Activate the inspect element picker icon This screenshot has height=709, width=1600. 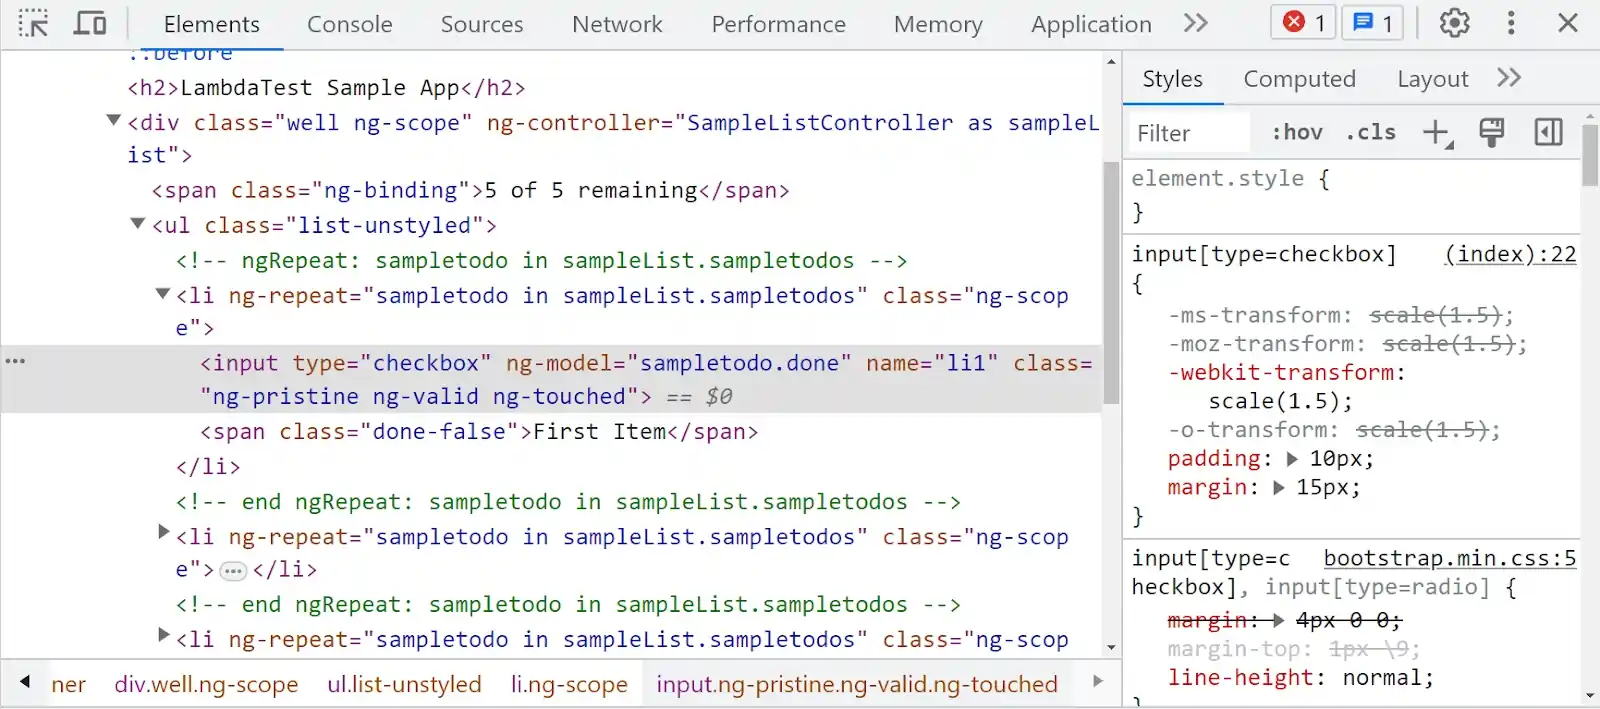(33, 23)
